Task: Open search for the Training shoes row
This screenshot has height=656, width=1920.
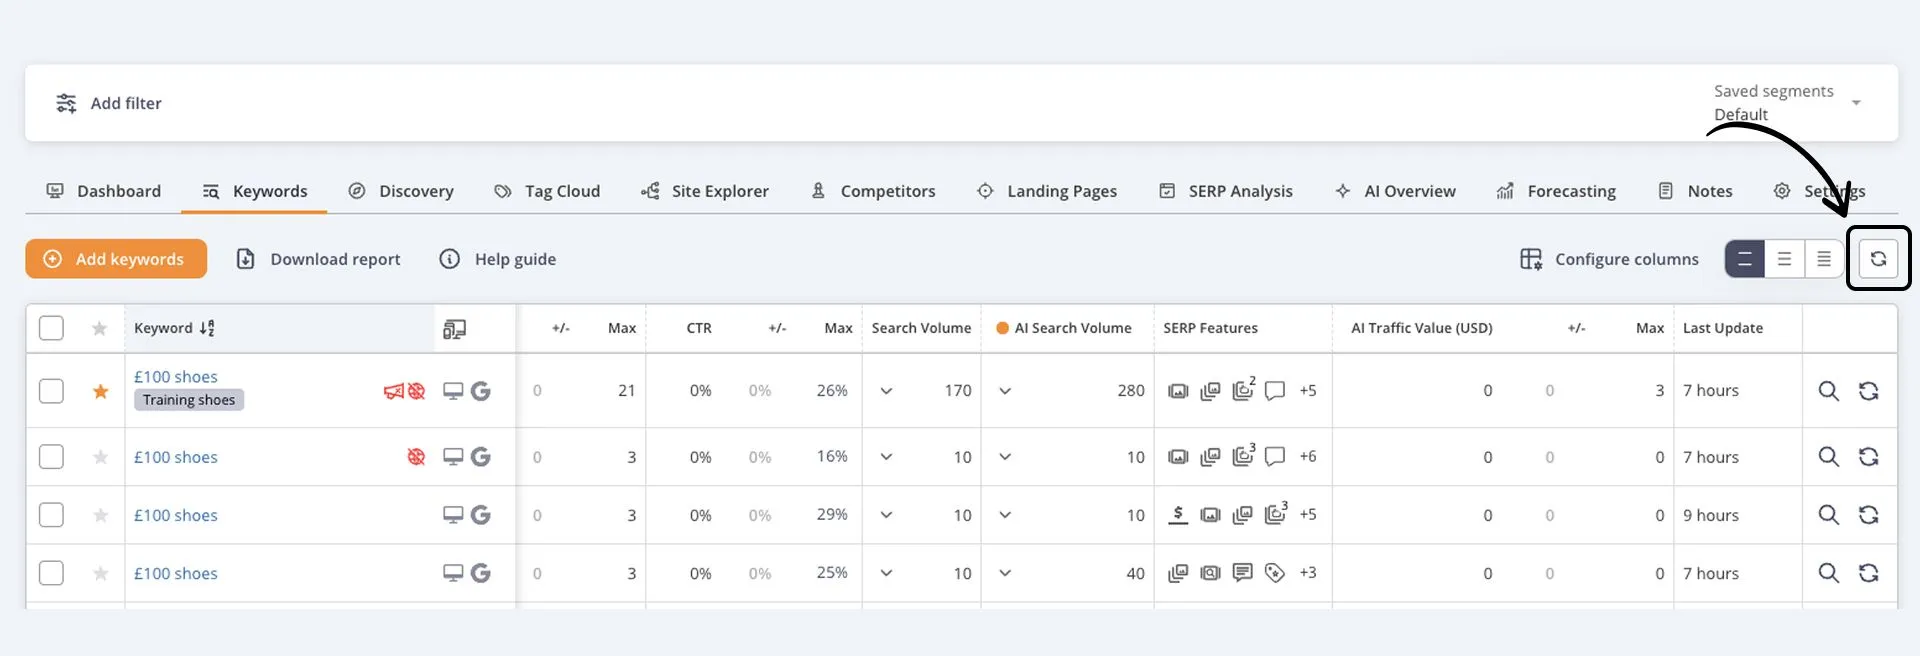Action: (x=1828, y=391)
